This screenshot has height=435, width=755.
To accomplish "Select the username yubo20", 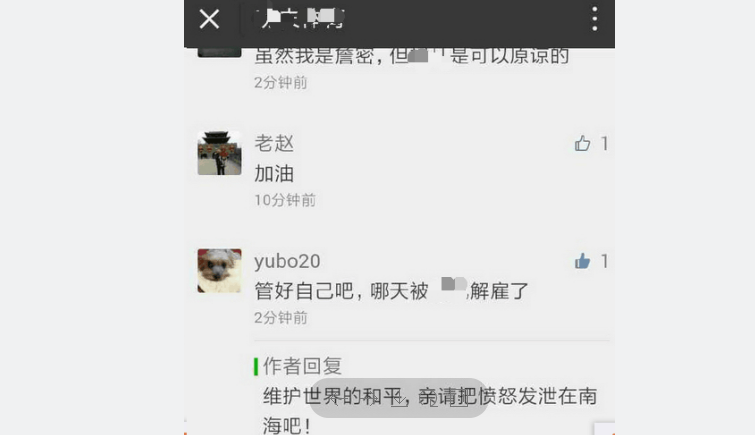I will 287,261.
